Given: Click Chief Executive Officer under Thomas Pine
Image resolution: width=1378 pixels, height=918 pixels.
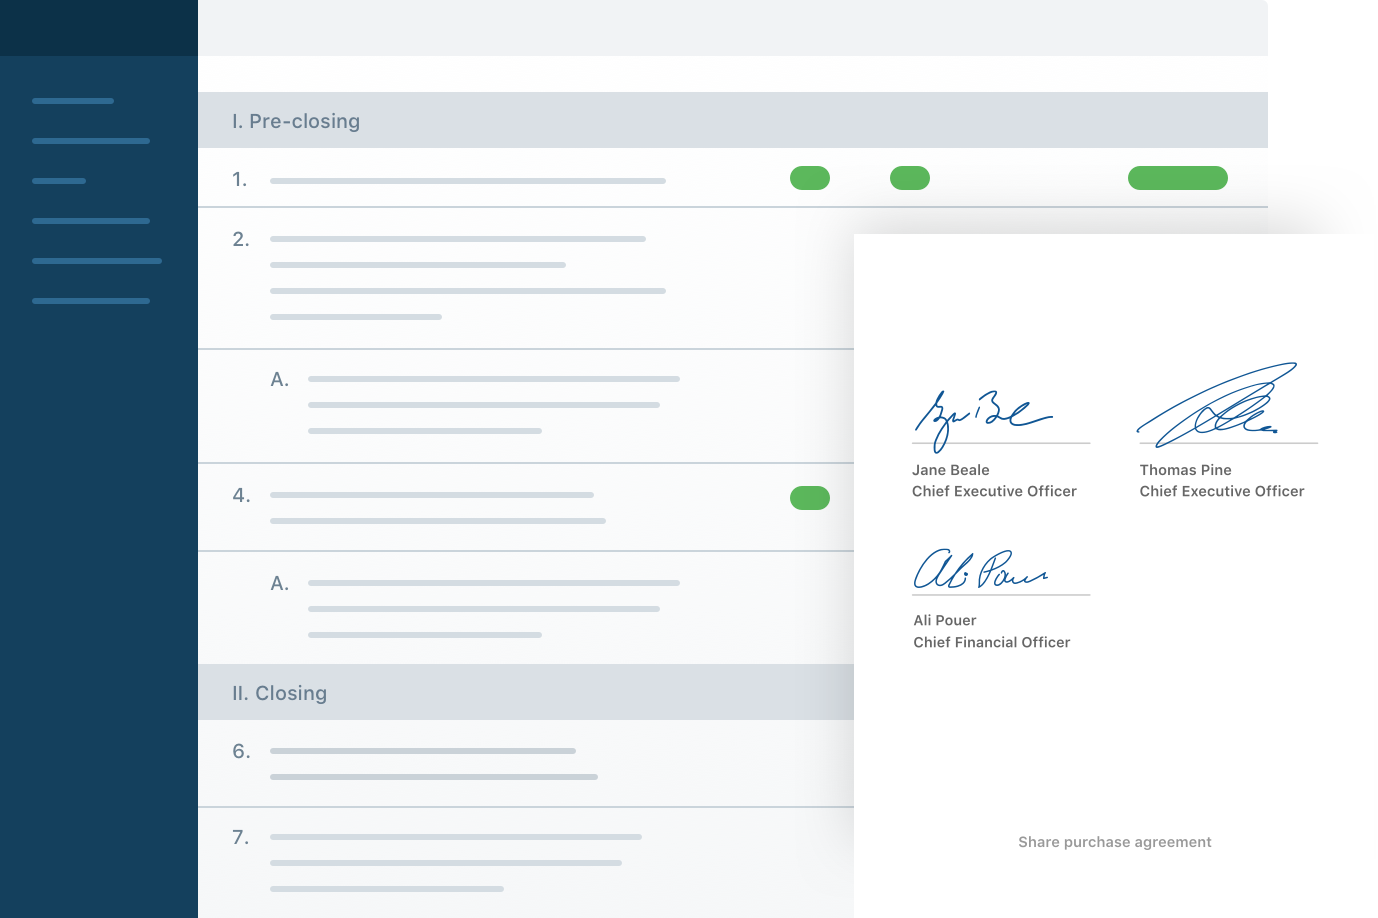Looking at the screenshot, I should coord(1222,491).
